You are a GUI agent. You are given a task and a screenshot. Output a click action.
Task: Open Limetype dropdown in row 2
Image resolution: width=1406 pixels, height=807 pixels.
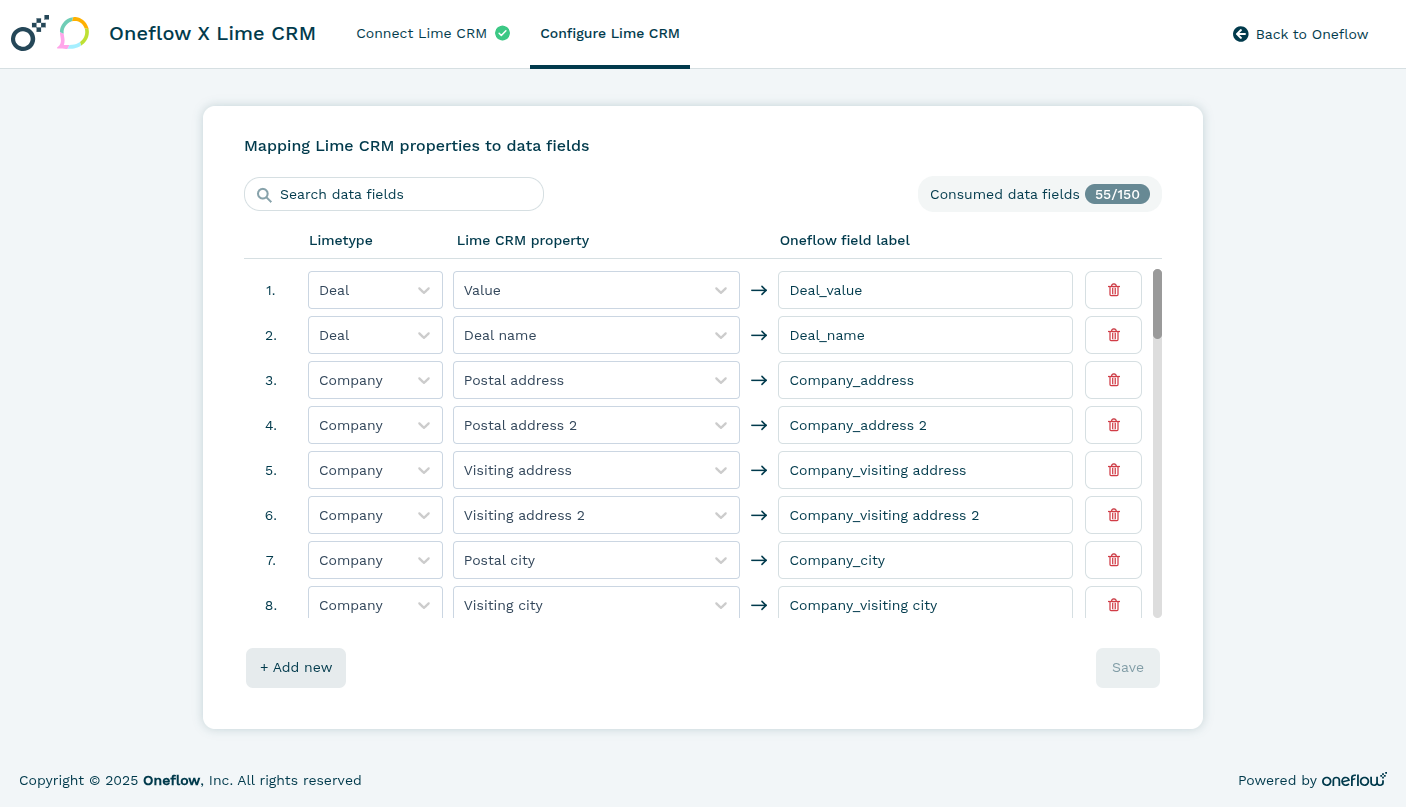tap(375, 335)
